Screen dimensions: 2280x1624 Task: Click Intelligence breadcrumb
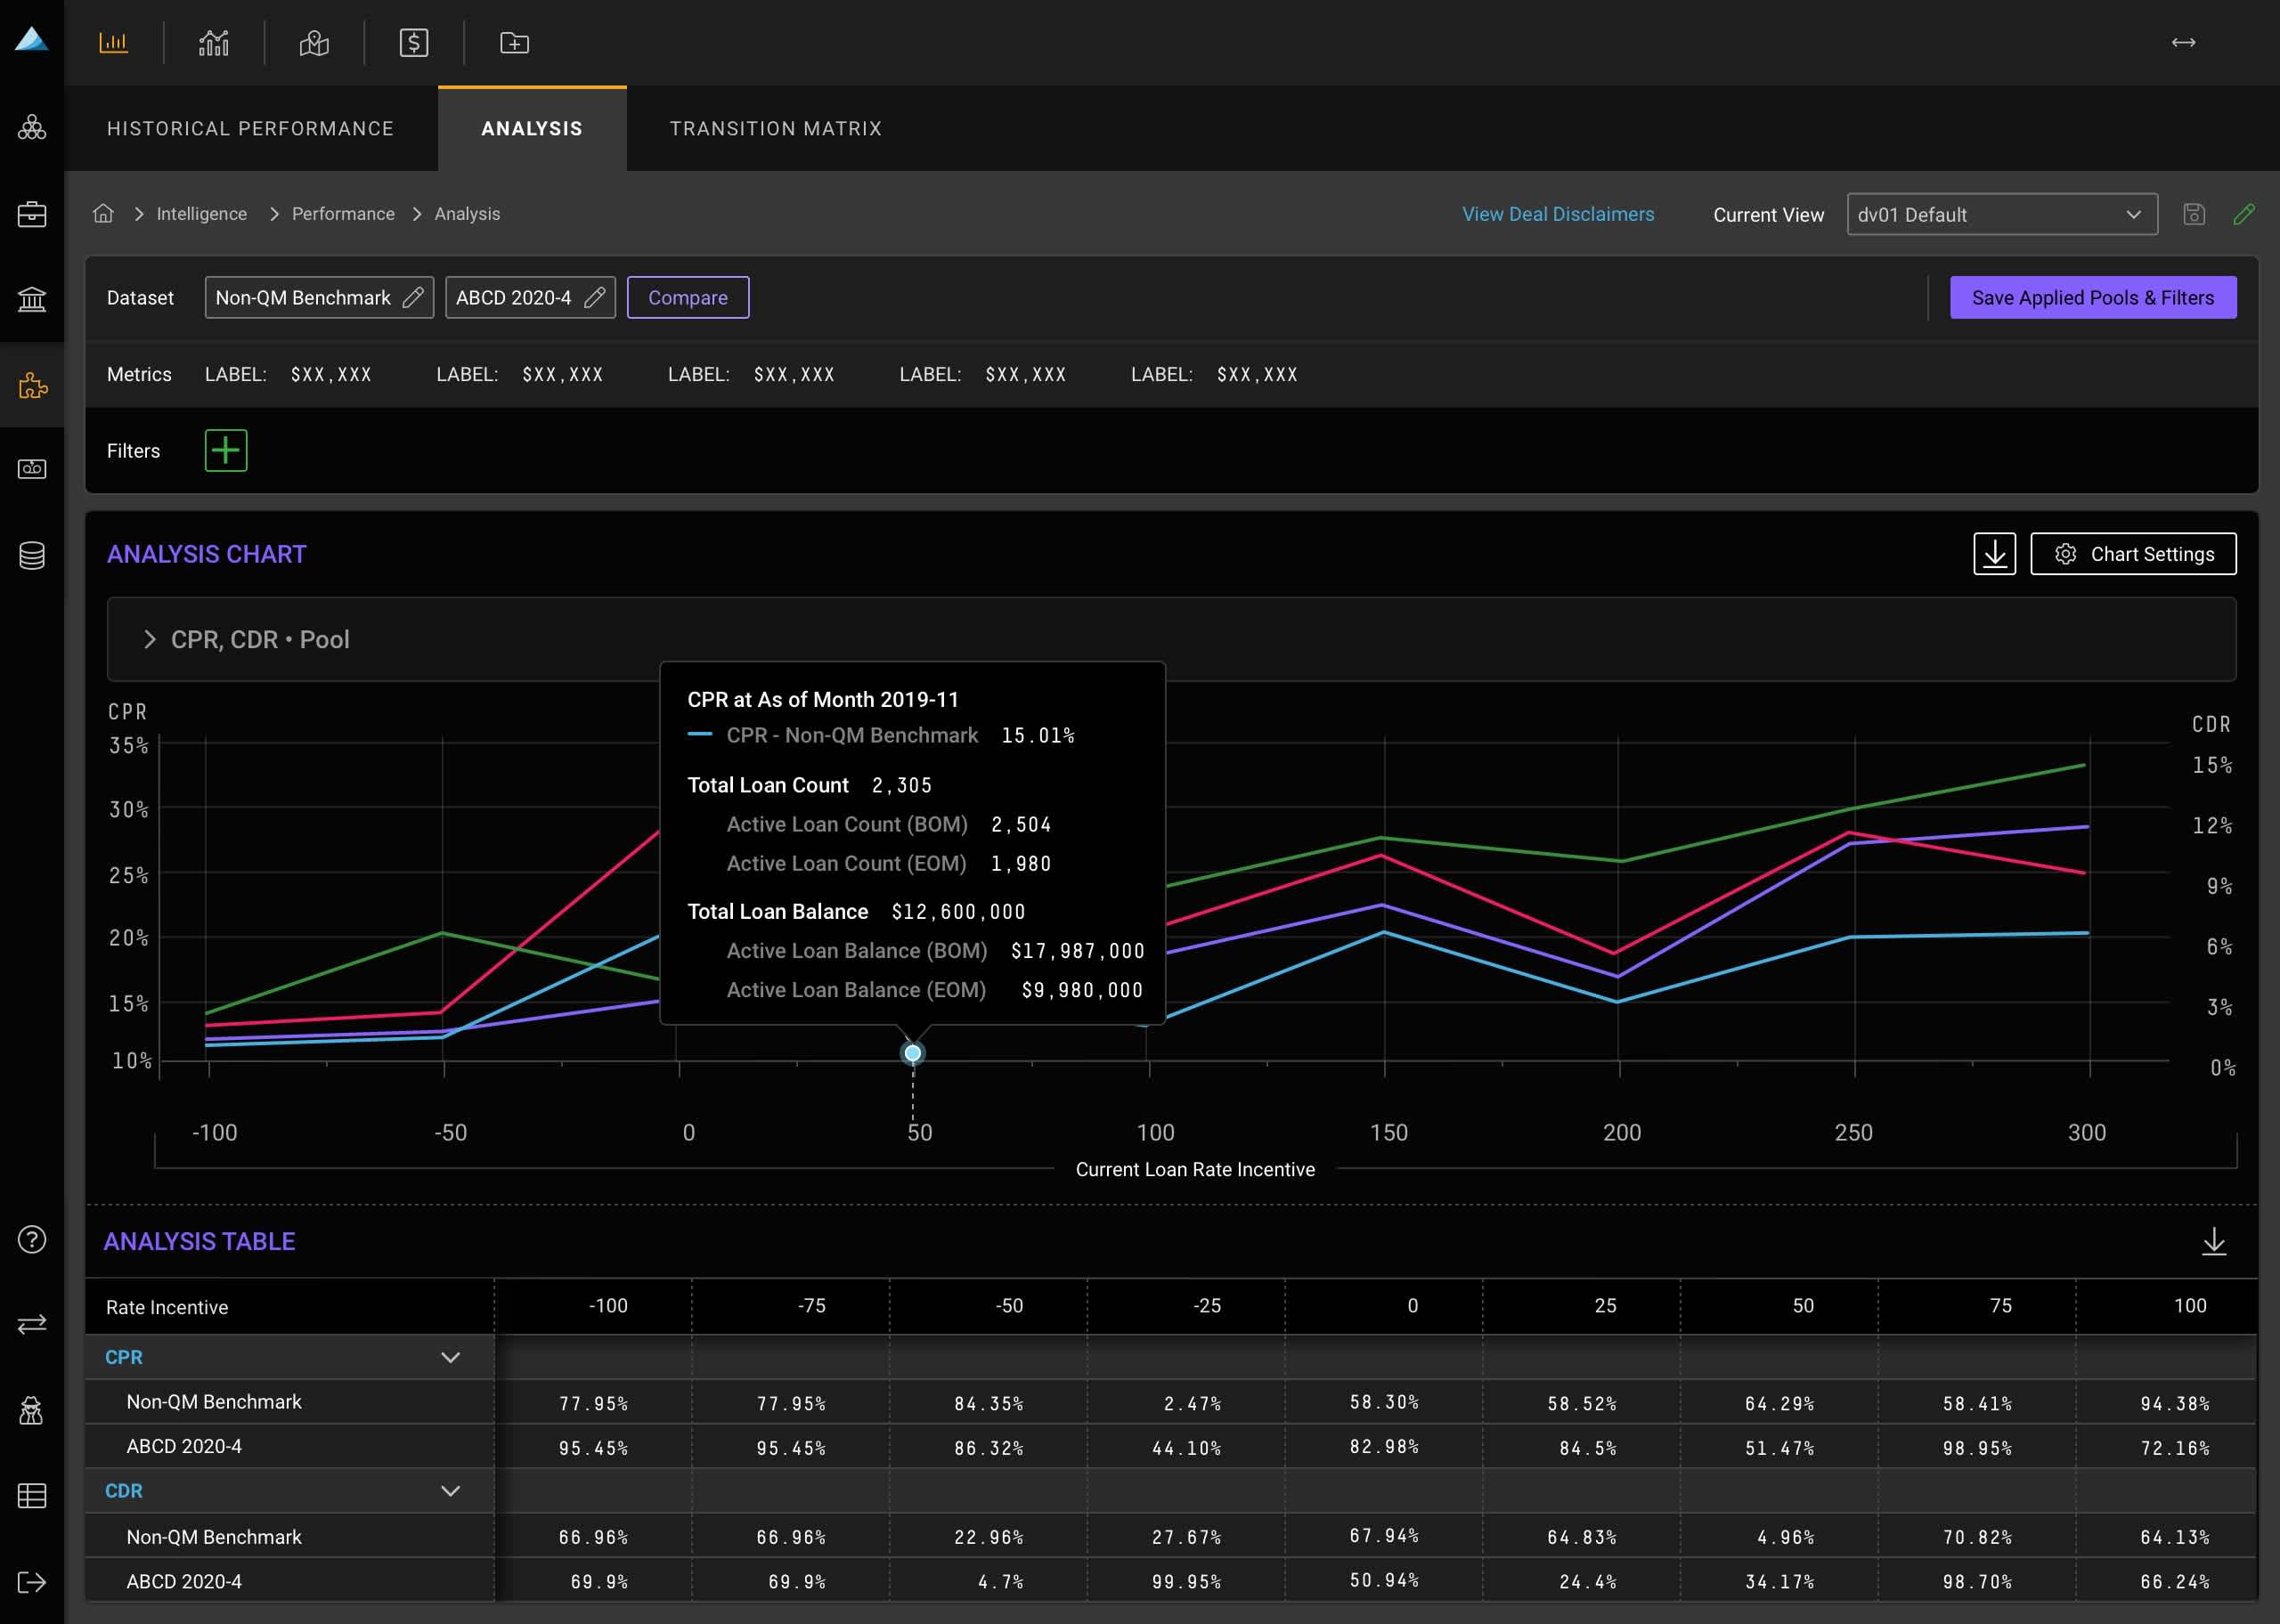pyautogui.click(x=202, y=214)
